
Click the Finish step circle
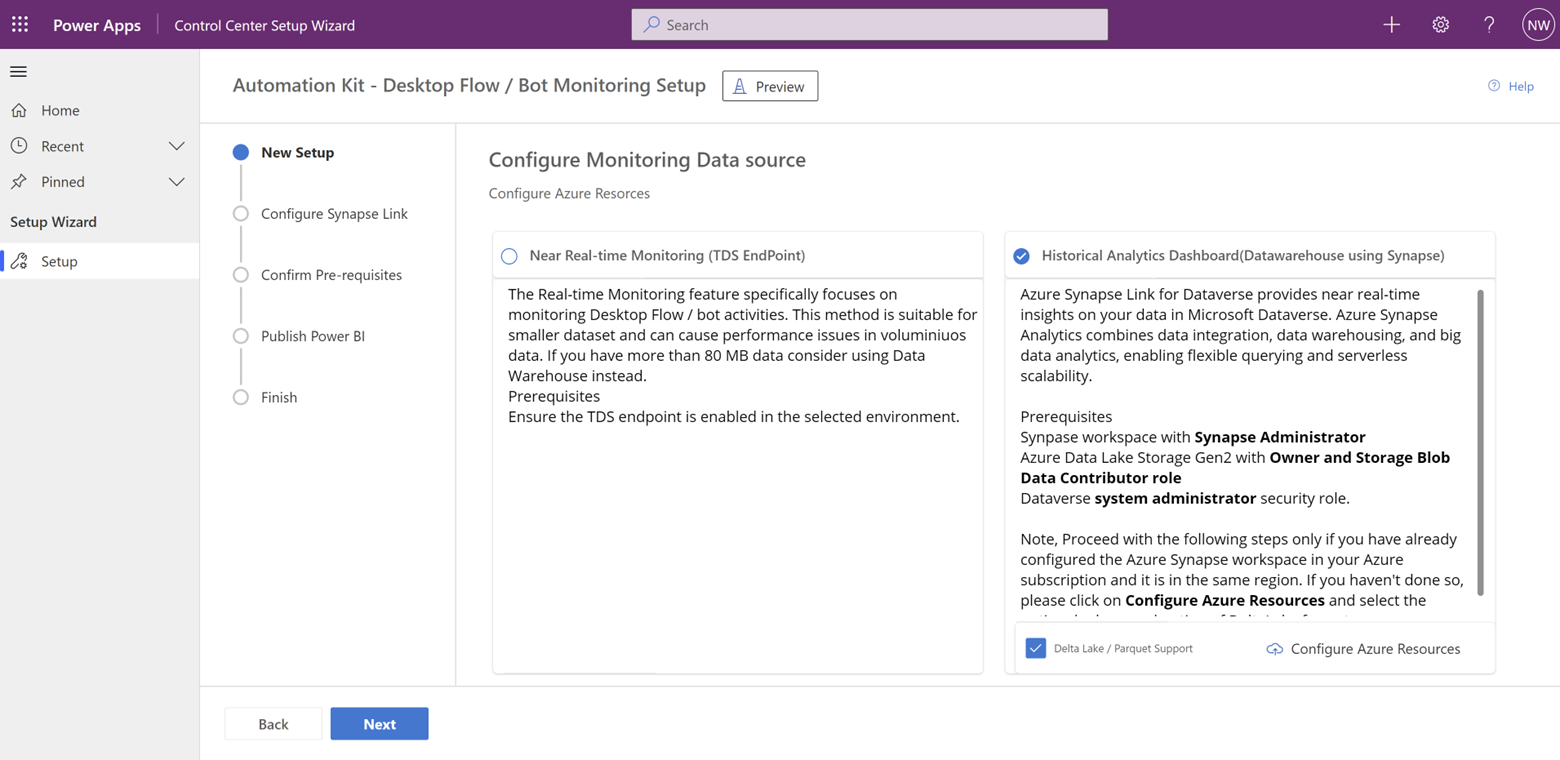[240, 397]
